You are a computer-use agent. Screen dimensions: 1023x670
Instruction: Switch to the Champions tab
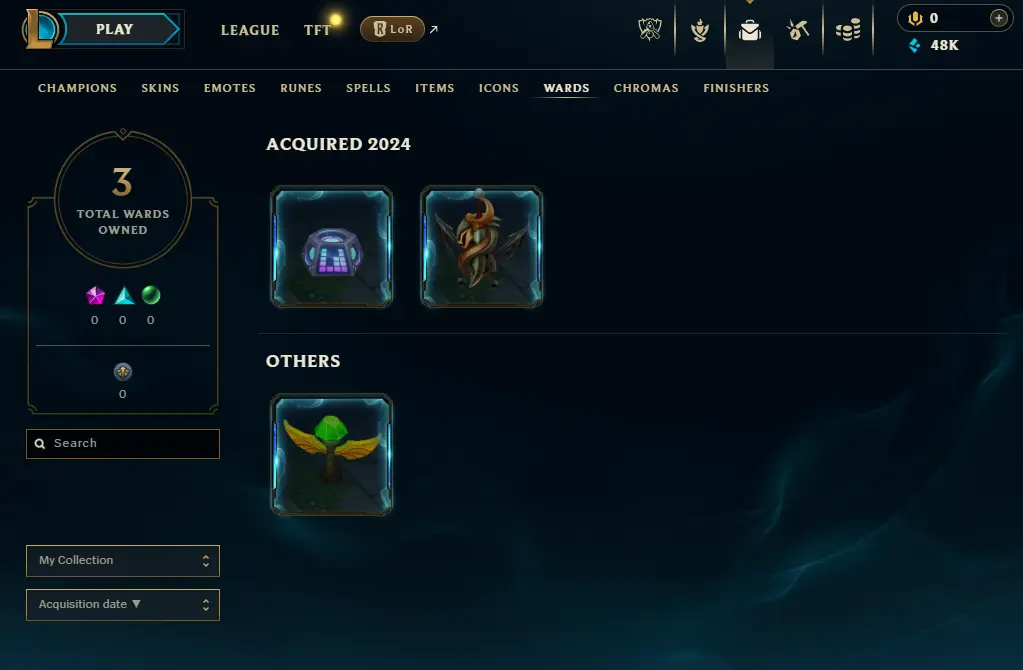77,88
